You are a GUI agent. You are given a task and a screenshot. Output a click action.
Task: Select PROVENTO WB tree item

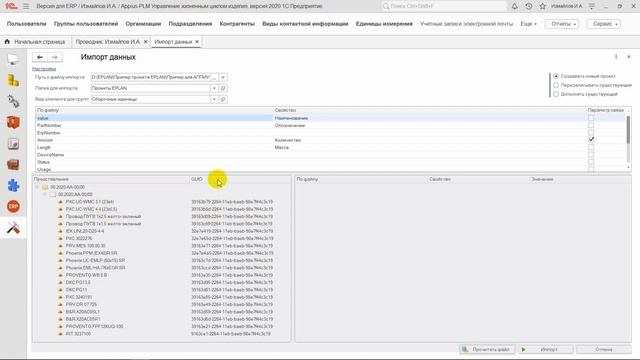[86, 275]
